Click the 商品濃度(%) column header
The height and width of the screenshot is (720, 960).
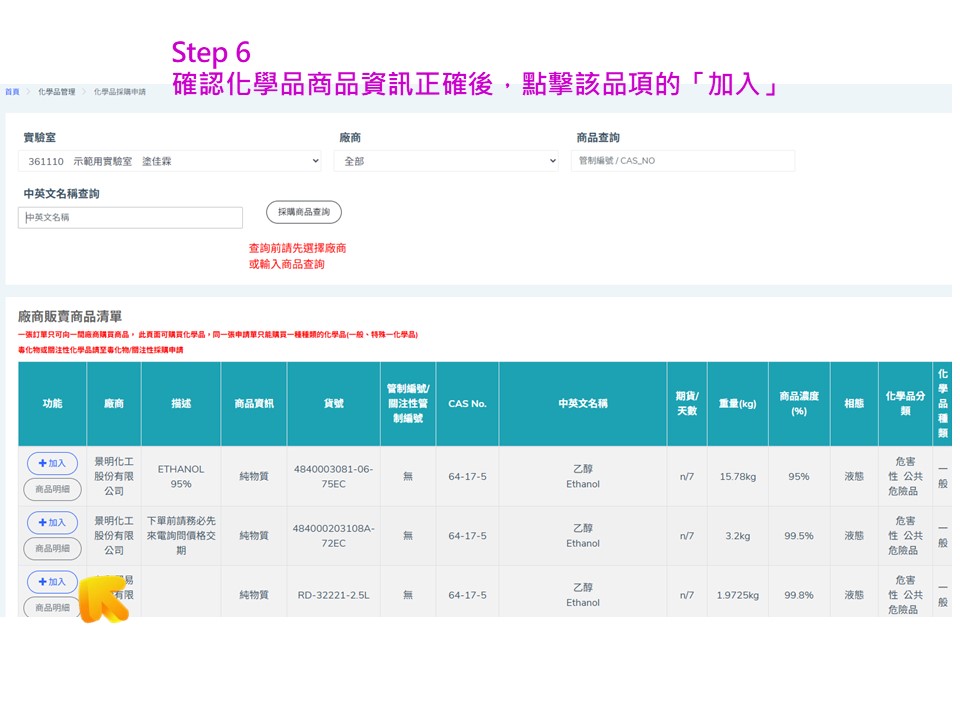click(x=799, y=403)
